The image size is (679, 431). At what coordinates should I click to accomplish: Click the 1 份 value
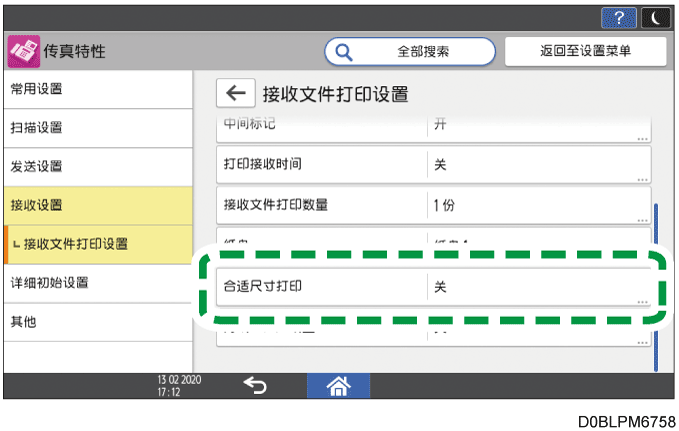pos(444,205)
